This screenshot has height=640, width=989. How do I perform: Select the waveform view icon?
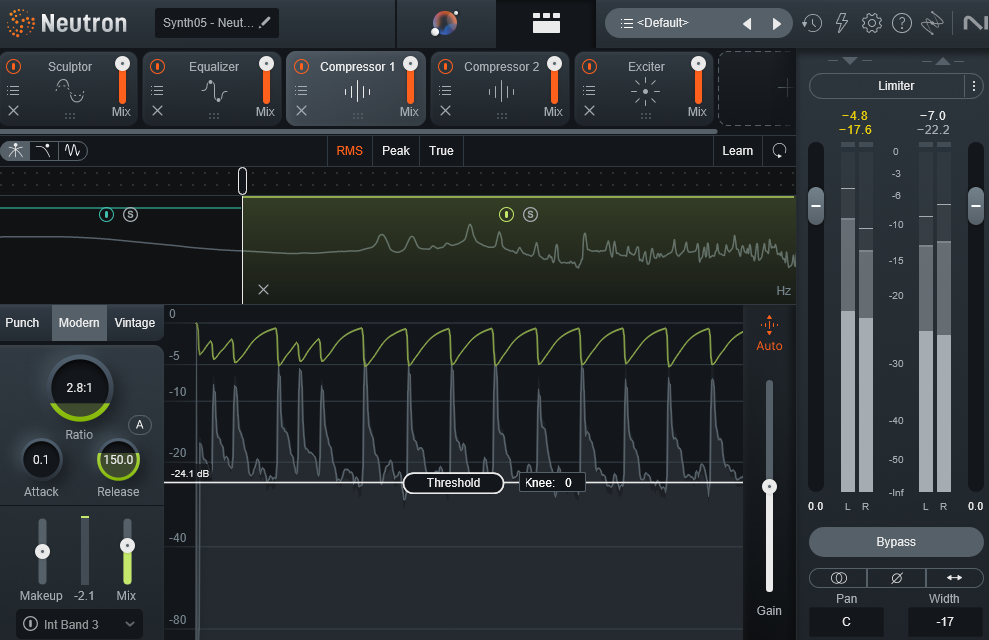click(x=73, y=151)
